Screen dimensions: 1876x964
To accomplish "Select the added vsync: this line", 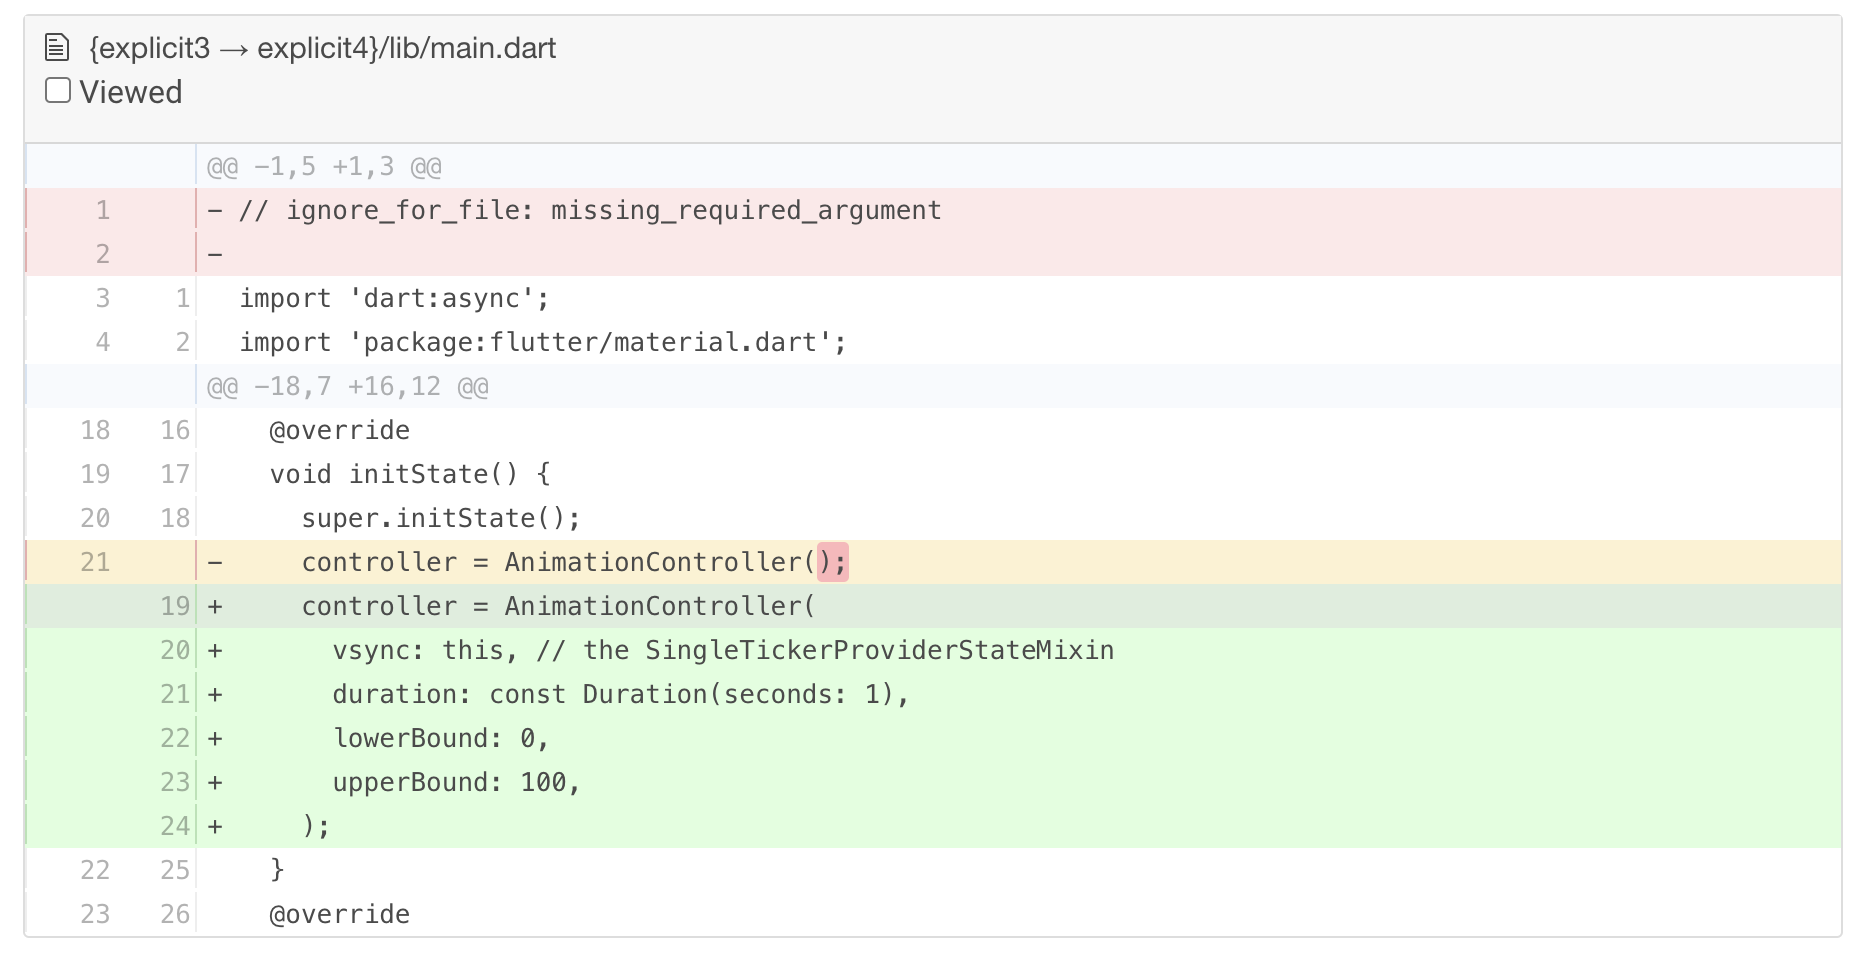I will click(722, 649).
